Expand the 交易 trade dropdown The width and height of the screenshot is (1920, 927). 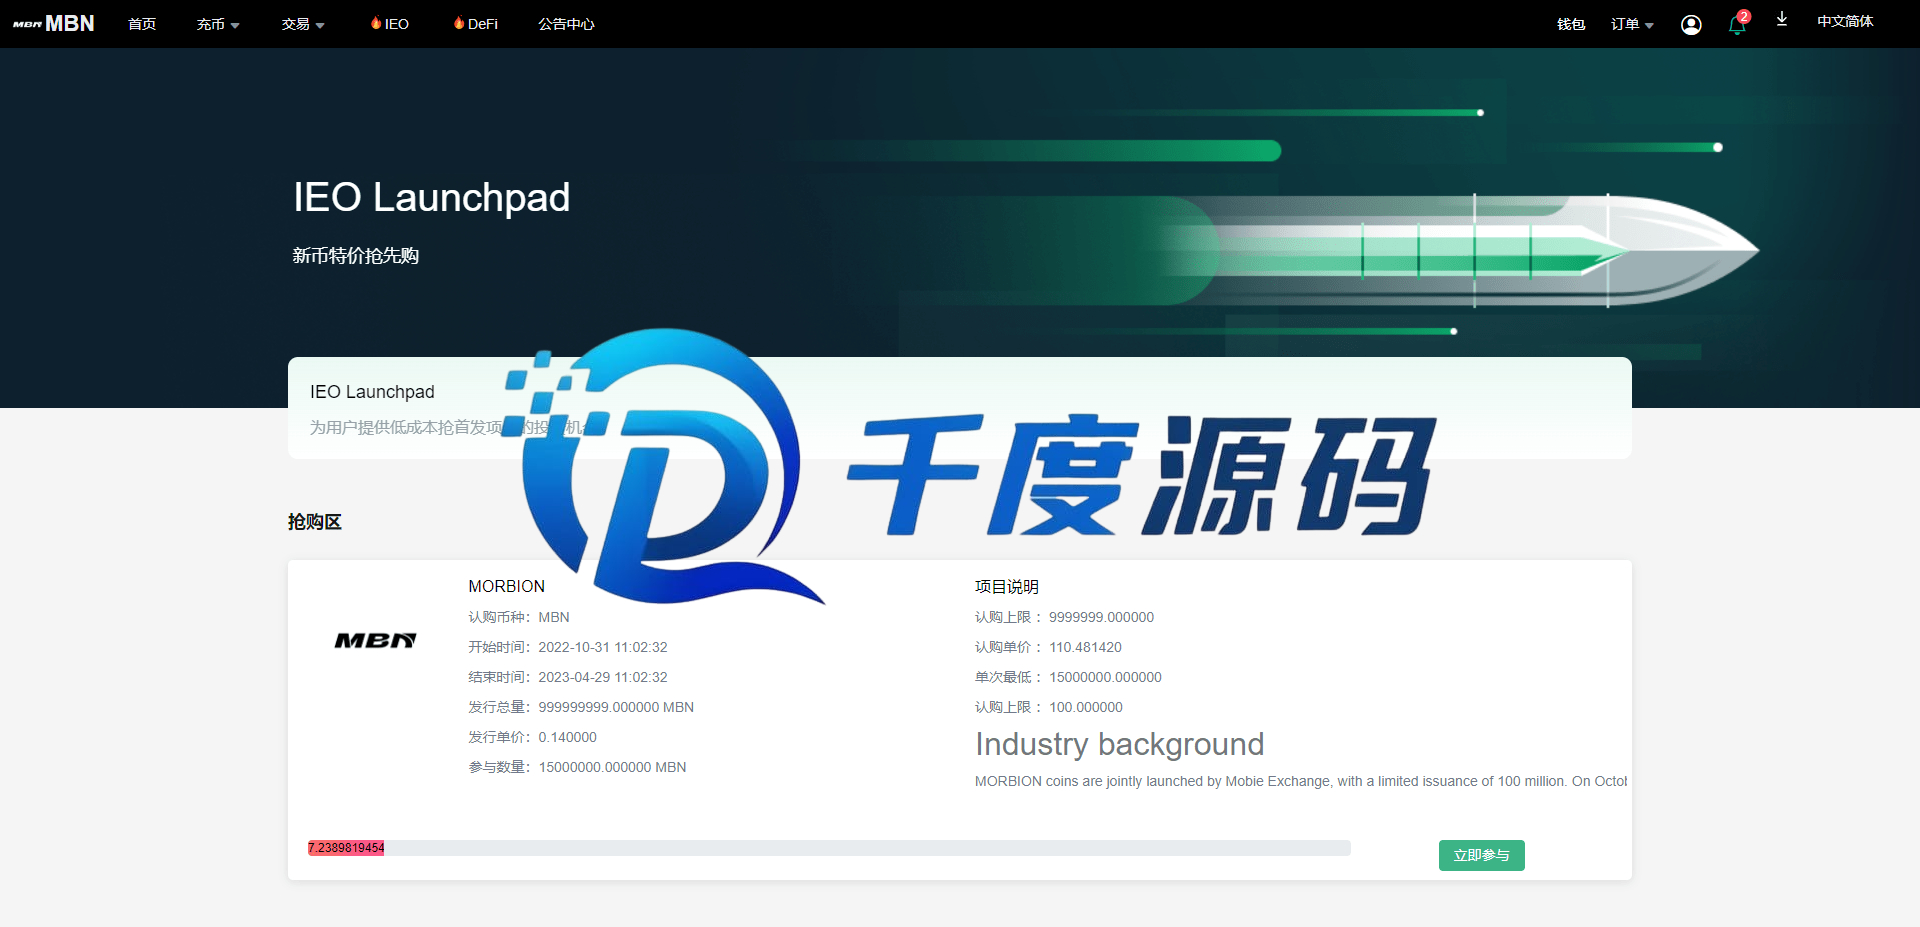303,24
